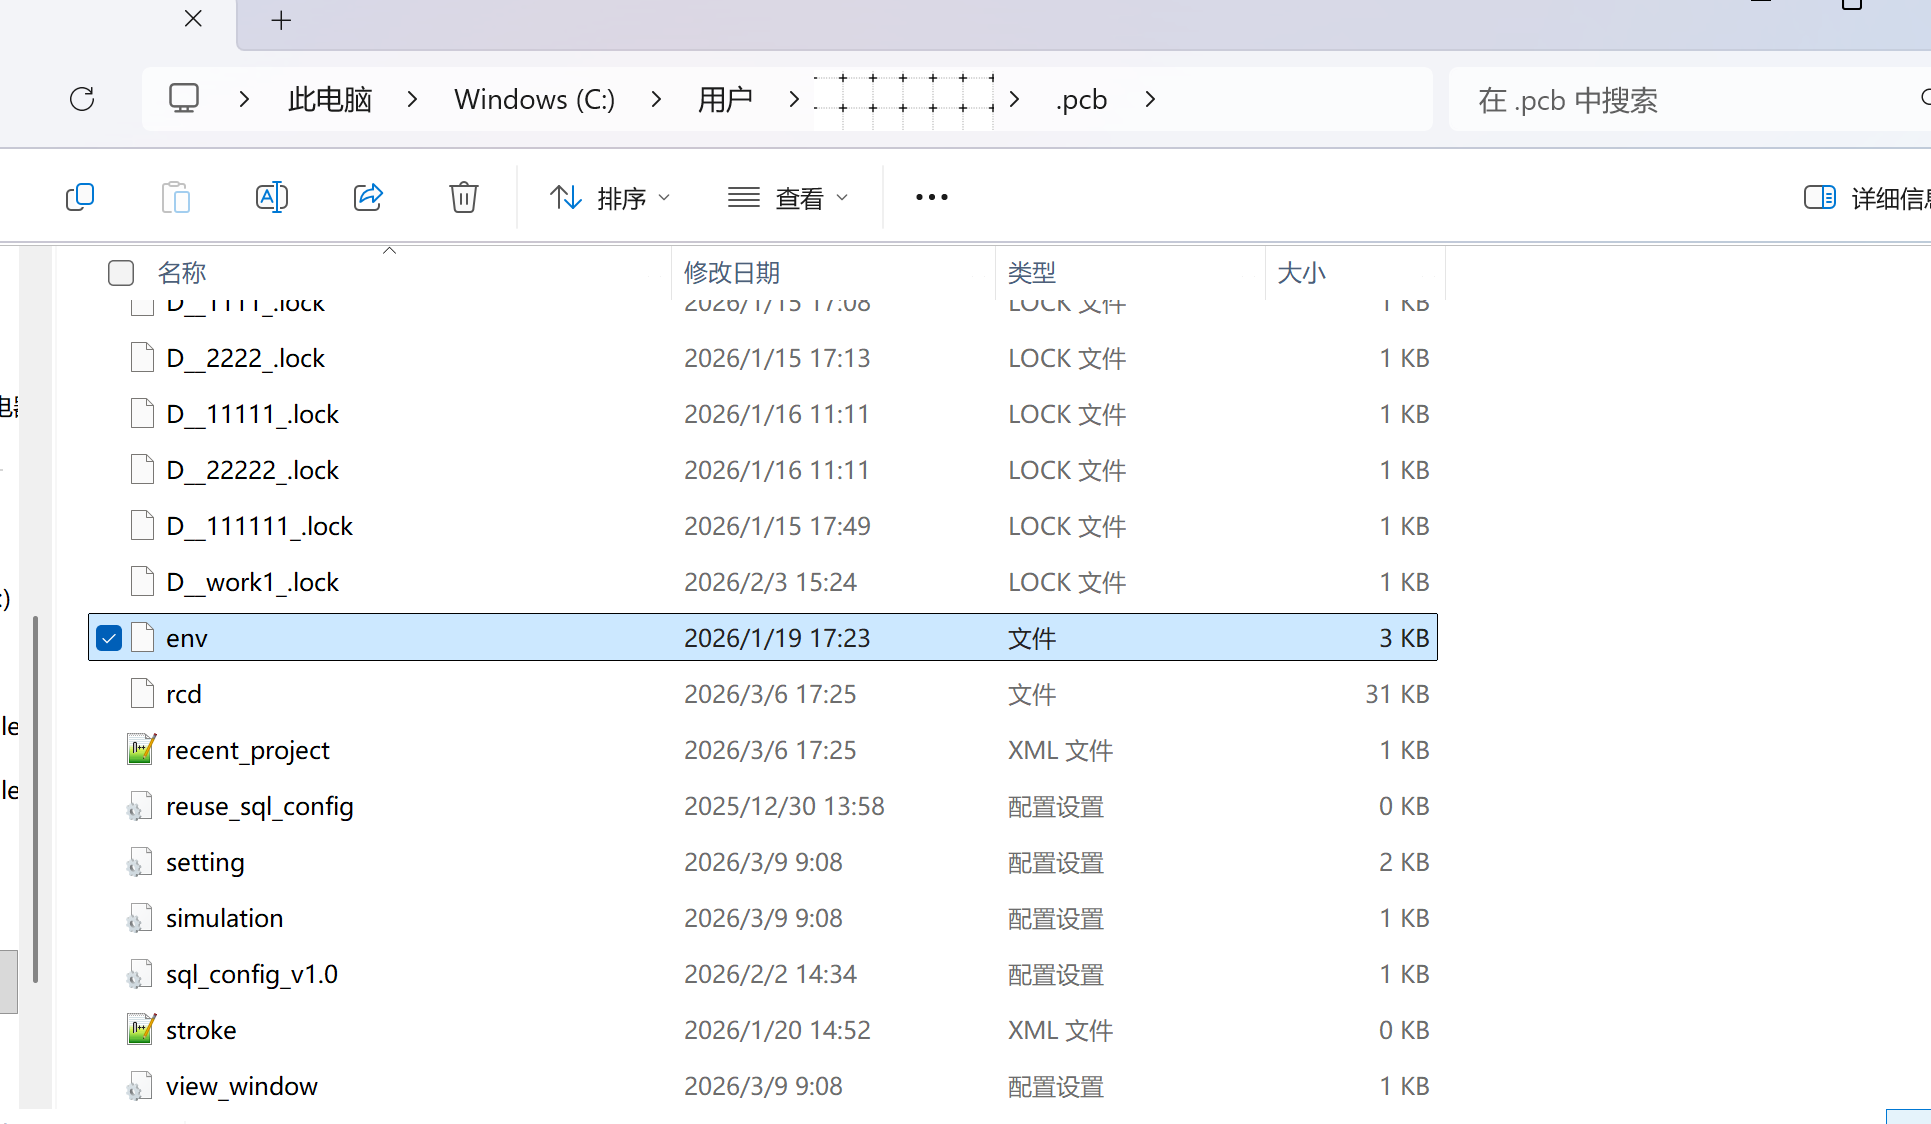Click the Delete trash icon

pos(463,197)
